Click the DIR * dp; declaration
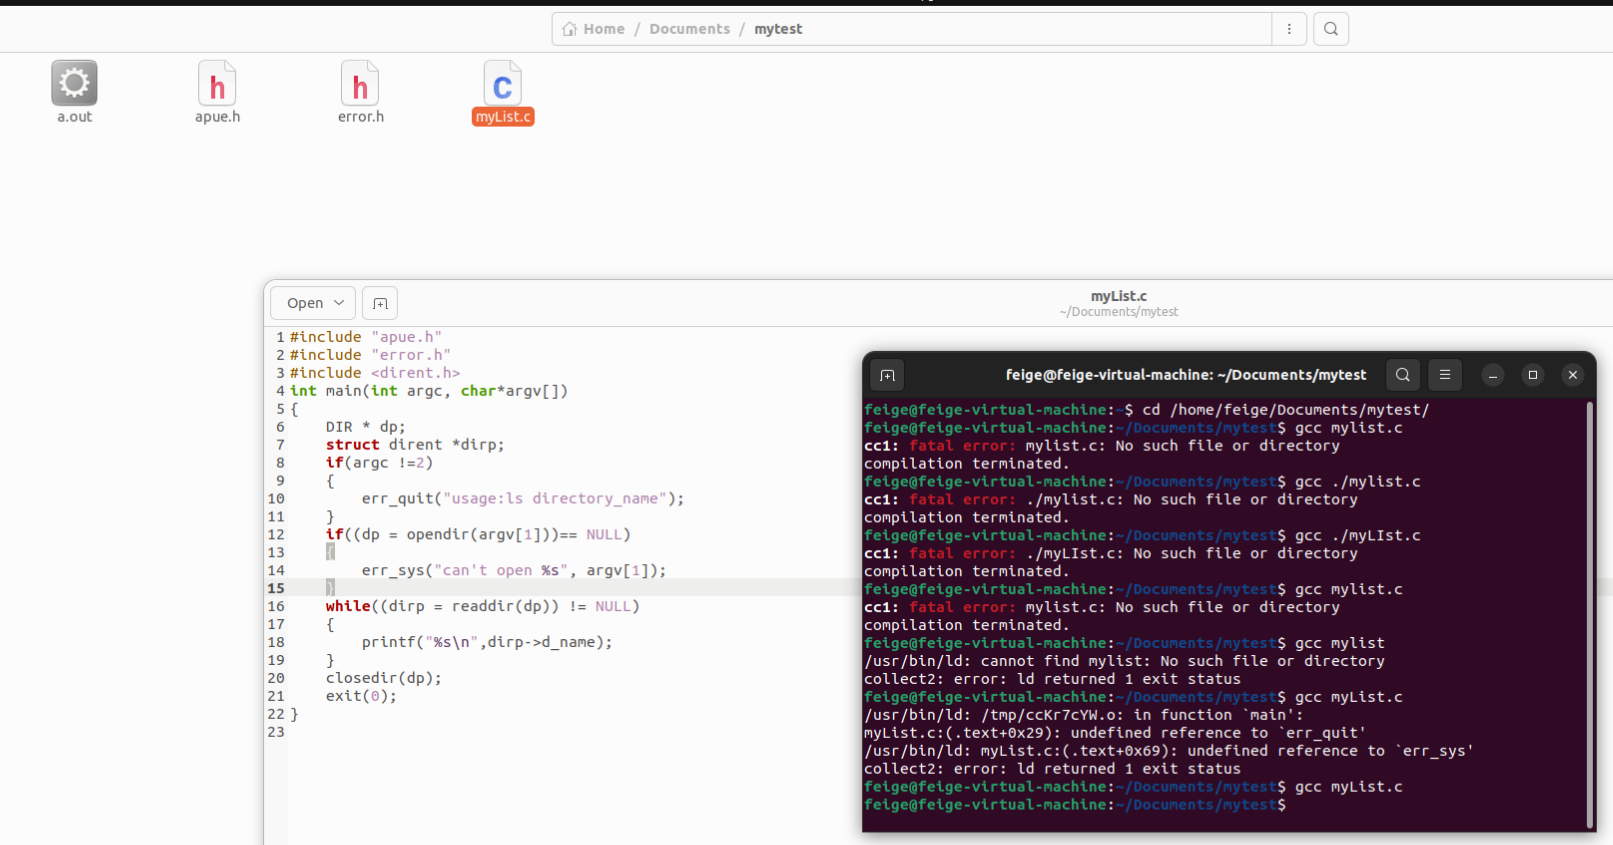The image size is (1613, 845). pyautogui.click(x=366, y=427)
